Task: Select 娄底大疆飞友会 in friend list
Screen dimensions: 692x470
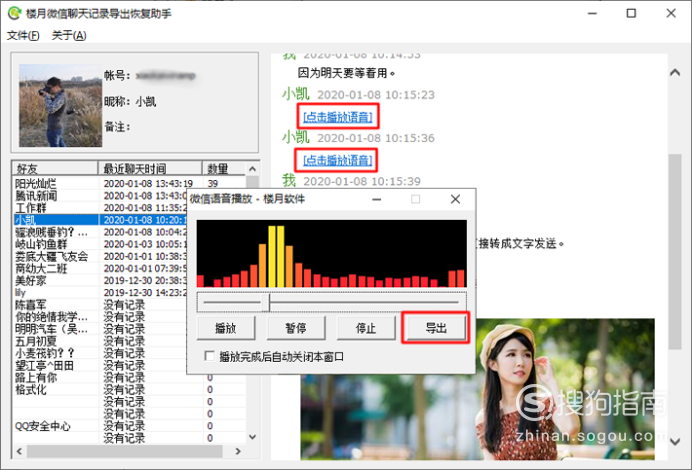Action: (52, 256)
